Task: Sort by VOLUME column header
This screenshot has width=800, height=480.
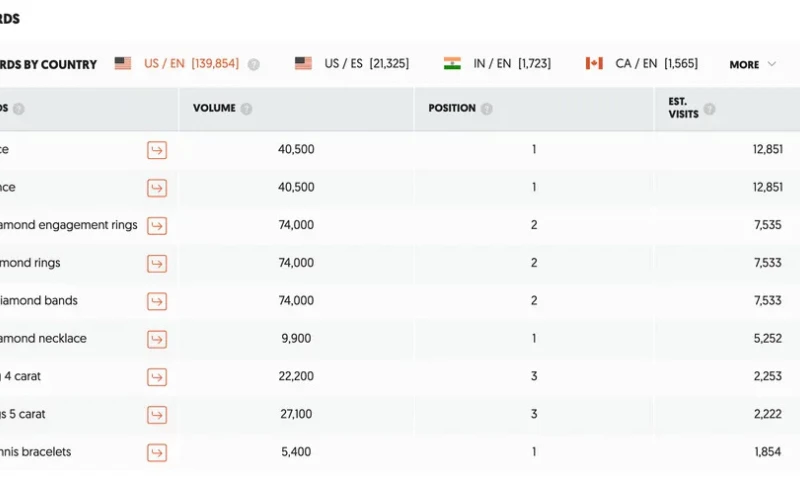Action: click(214, 108)
